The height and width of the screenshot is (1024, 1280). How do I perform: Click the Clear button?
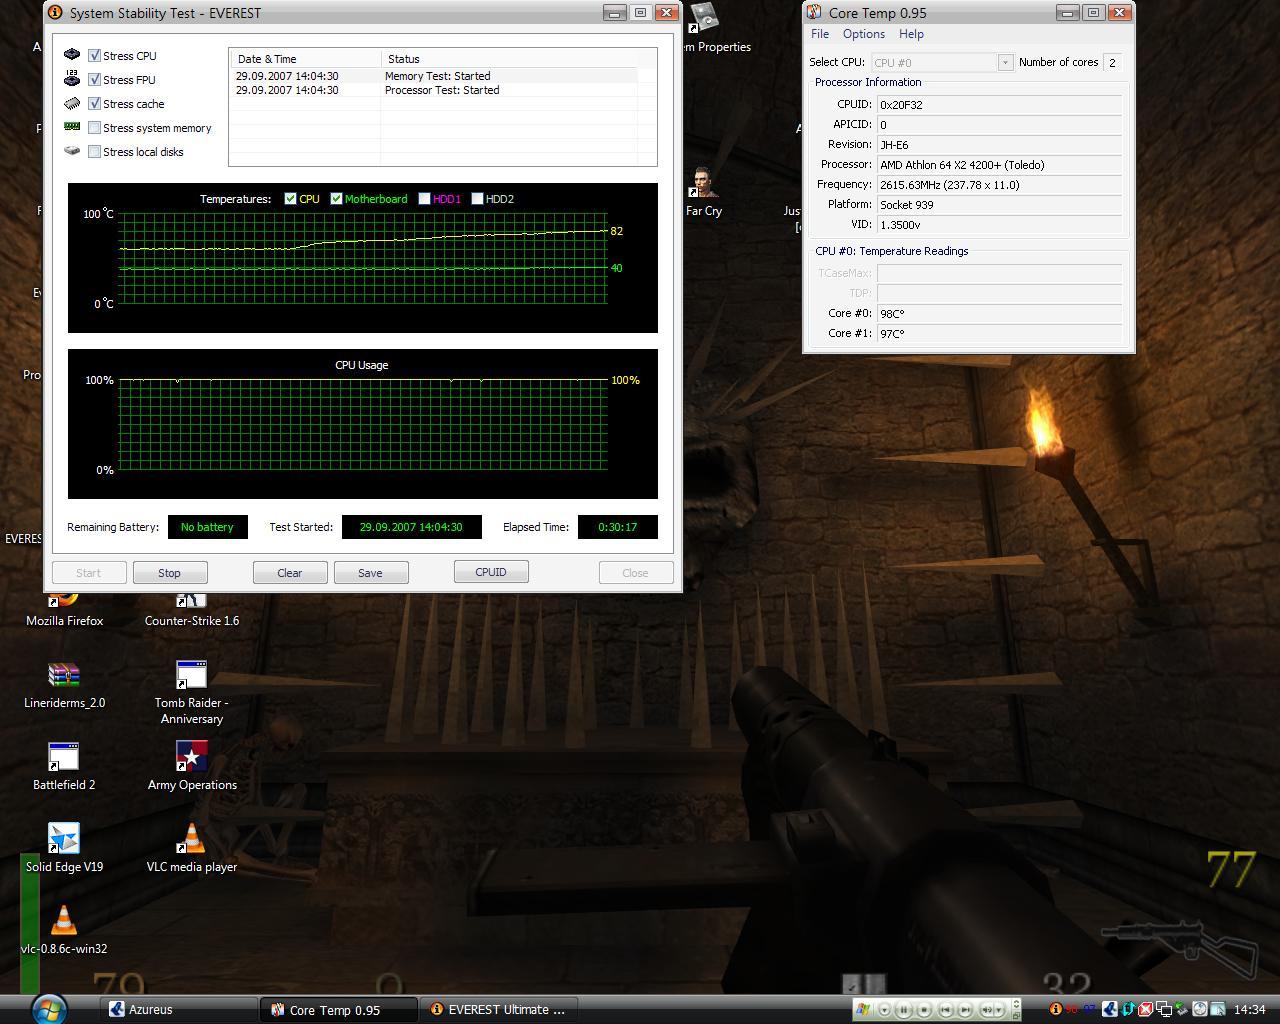click(x=289, y=573)
